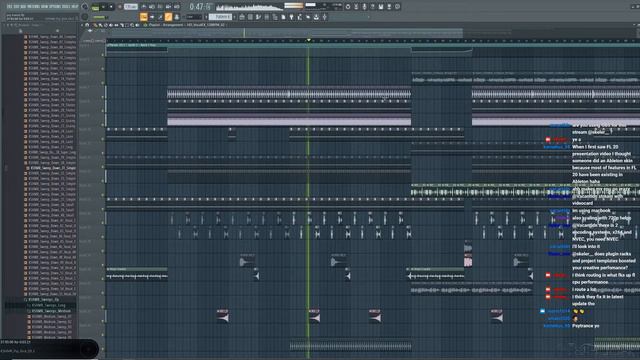Toggle the recording countdown icon
640x360 pixels.
[x=160, y=7]
